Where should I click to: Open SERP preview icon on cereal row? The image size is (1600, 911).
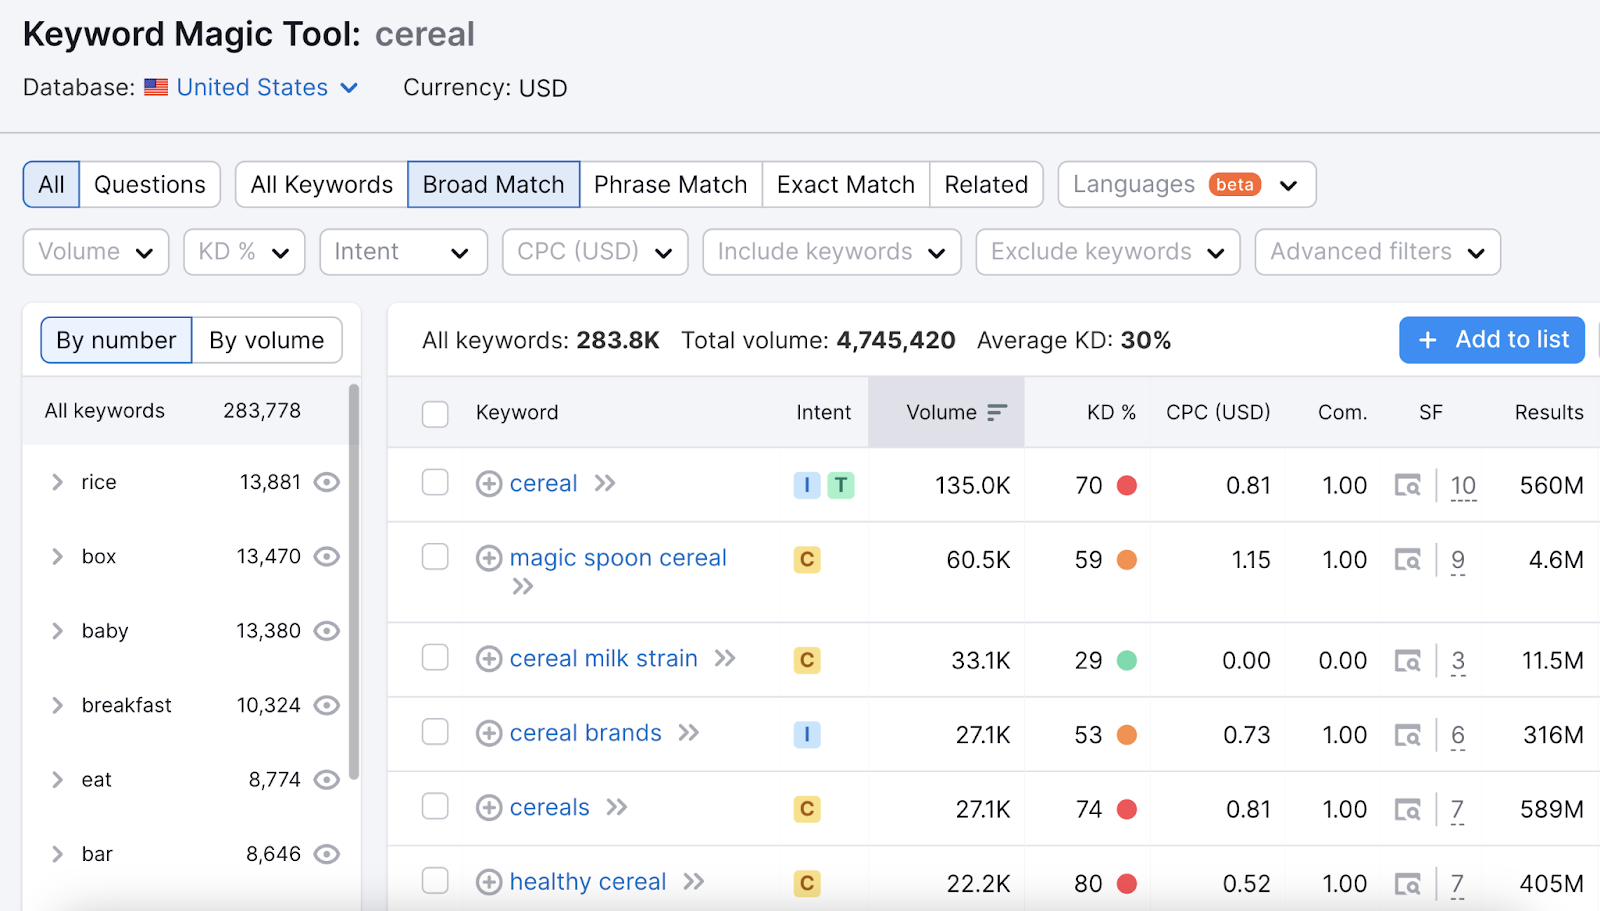pos(1408,485)
